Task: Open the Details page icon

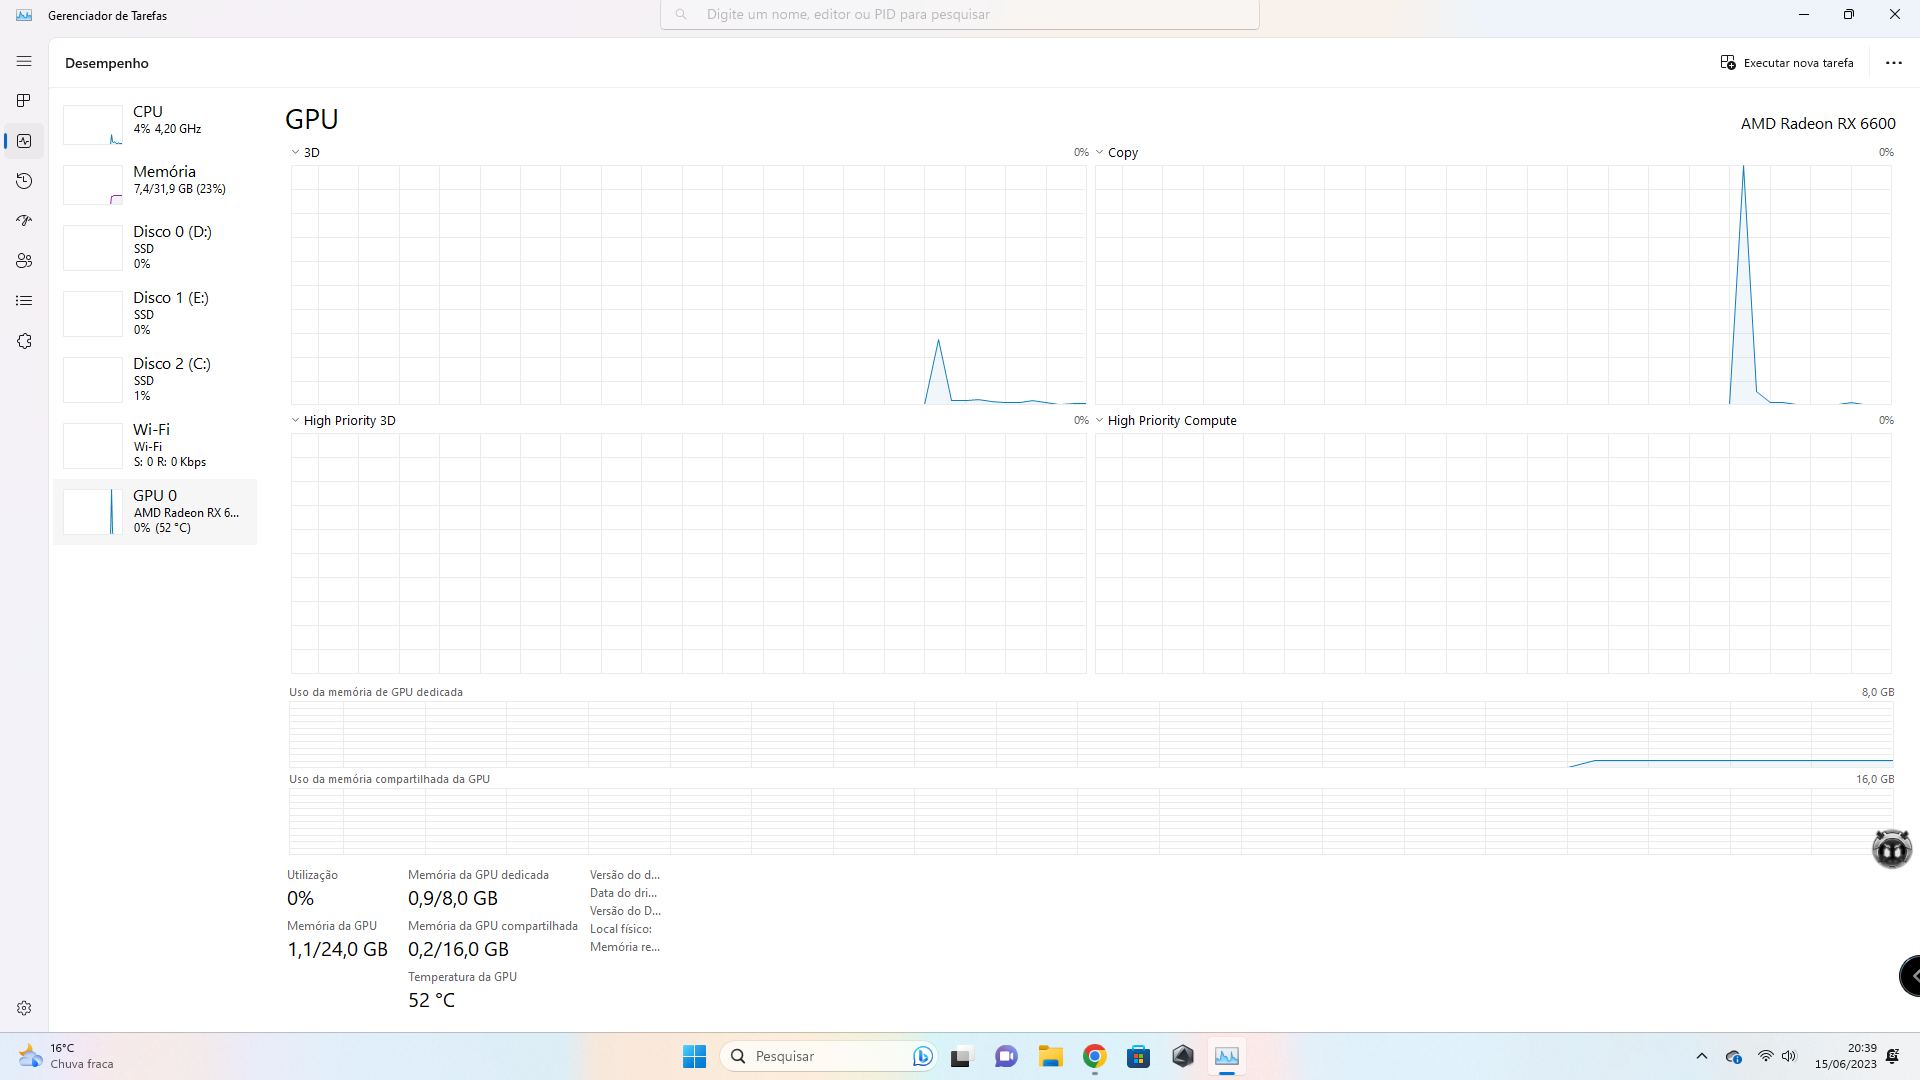Action: click(x=24, y=300)
